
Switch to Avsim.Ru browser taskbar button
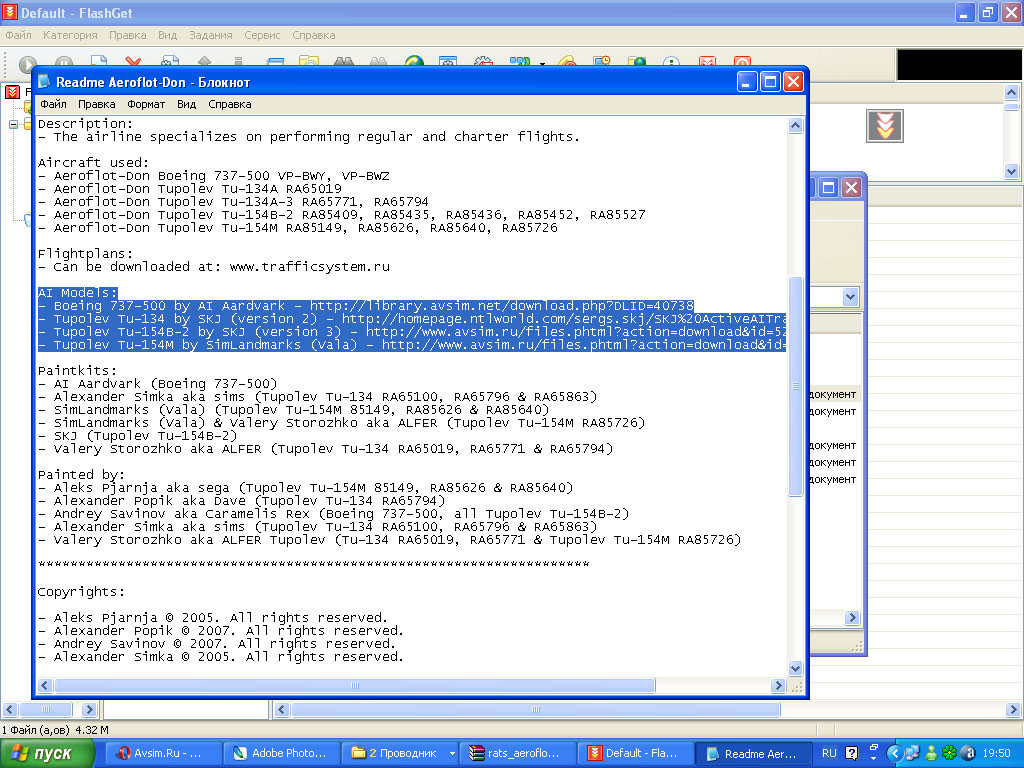click(x=163, y=753)
